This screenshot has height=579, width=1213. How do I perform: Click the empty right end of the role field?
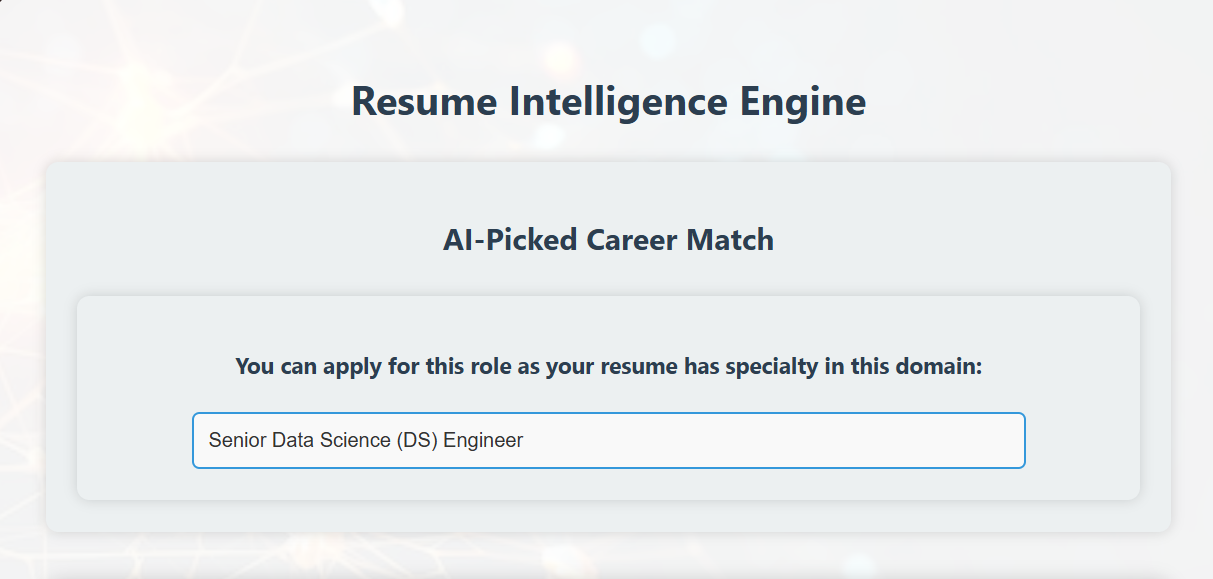click(x=900, y=440)
